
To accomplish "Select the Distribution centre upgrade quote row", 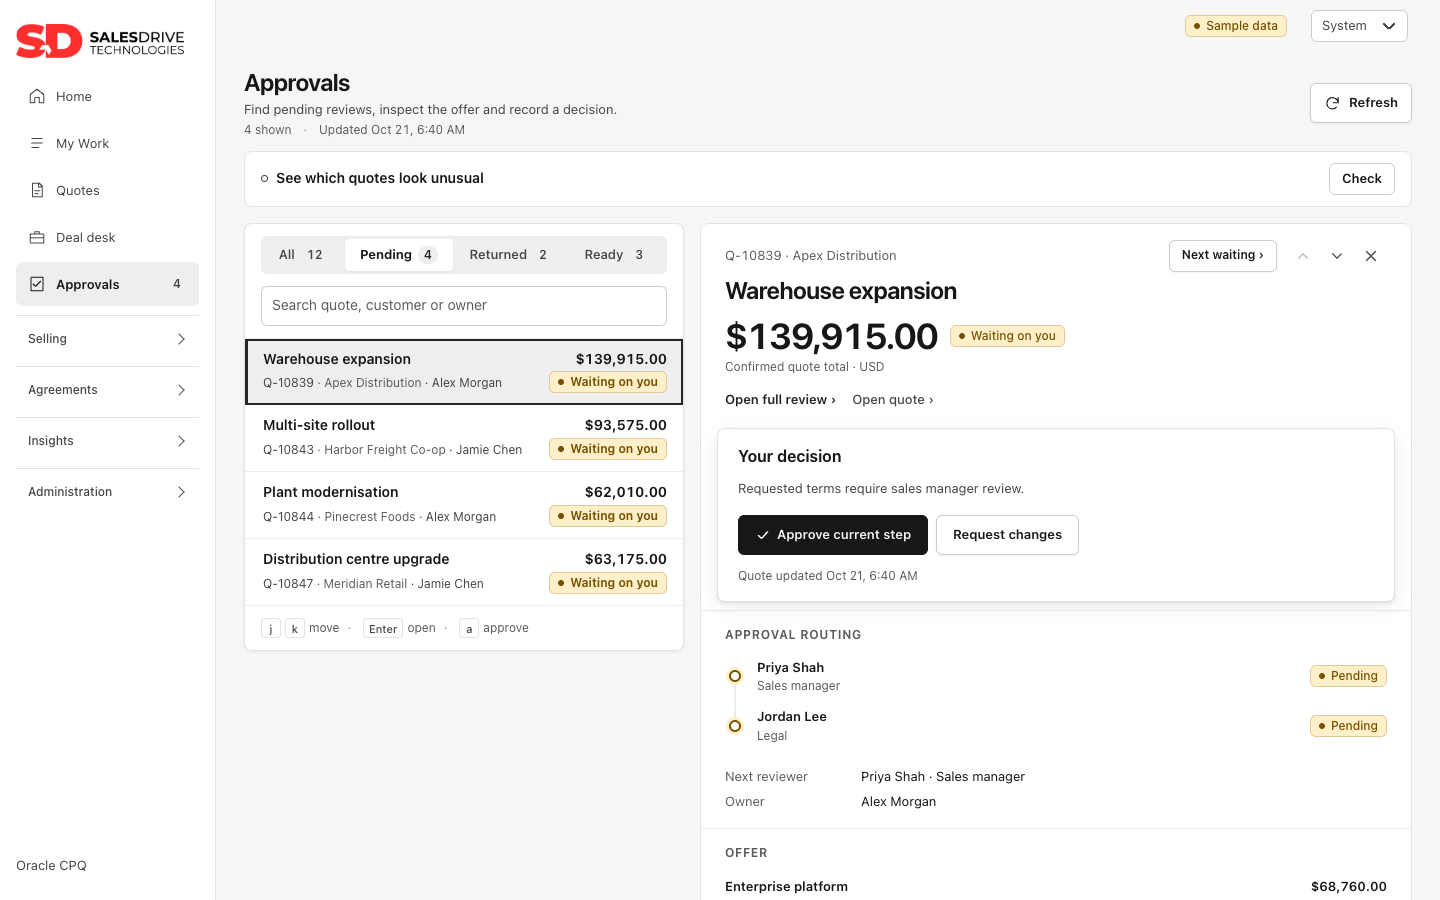I will [464, 572].
